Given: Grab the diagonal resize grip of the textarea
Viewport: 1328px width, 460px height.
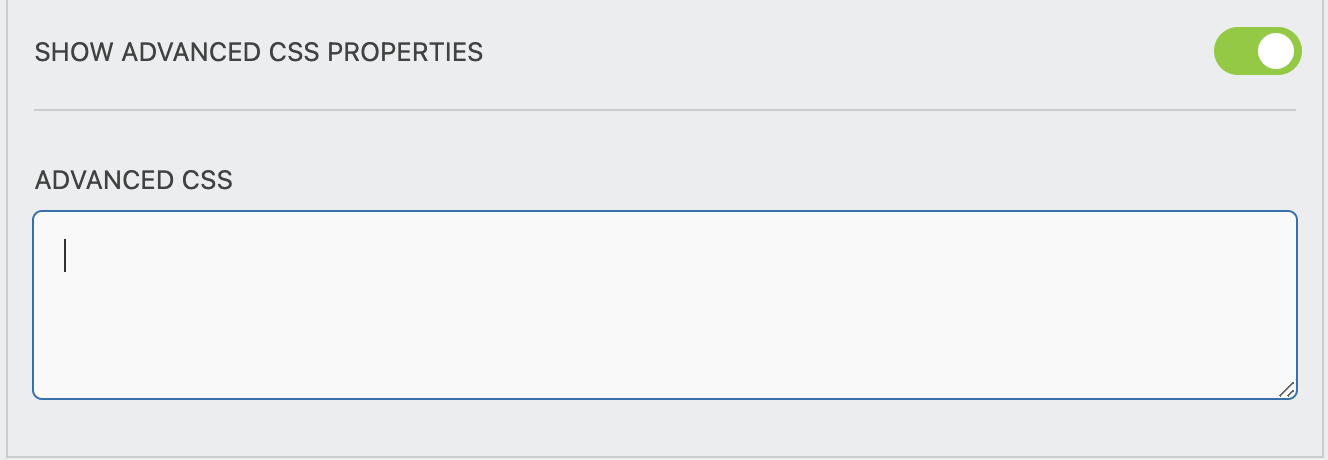Looking at the screenshot, I should [1287, 389].
